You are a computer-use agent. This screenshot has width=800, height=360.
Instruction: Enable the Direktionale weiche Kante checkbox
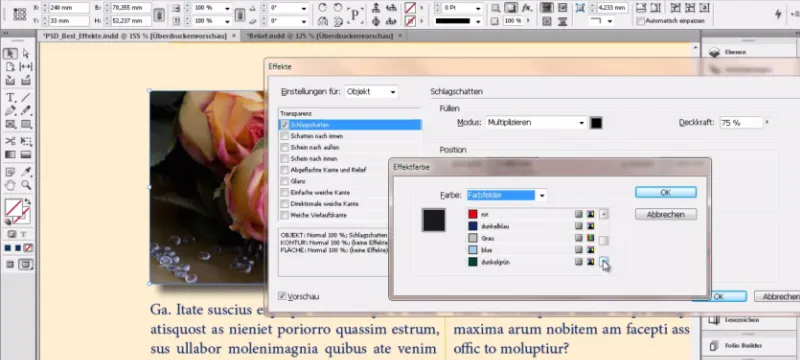(x=284, y=203)
